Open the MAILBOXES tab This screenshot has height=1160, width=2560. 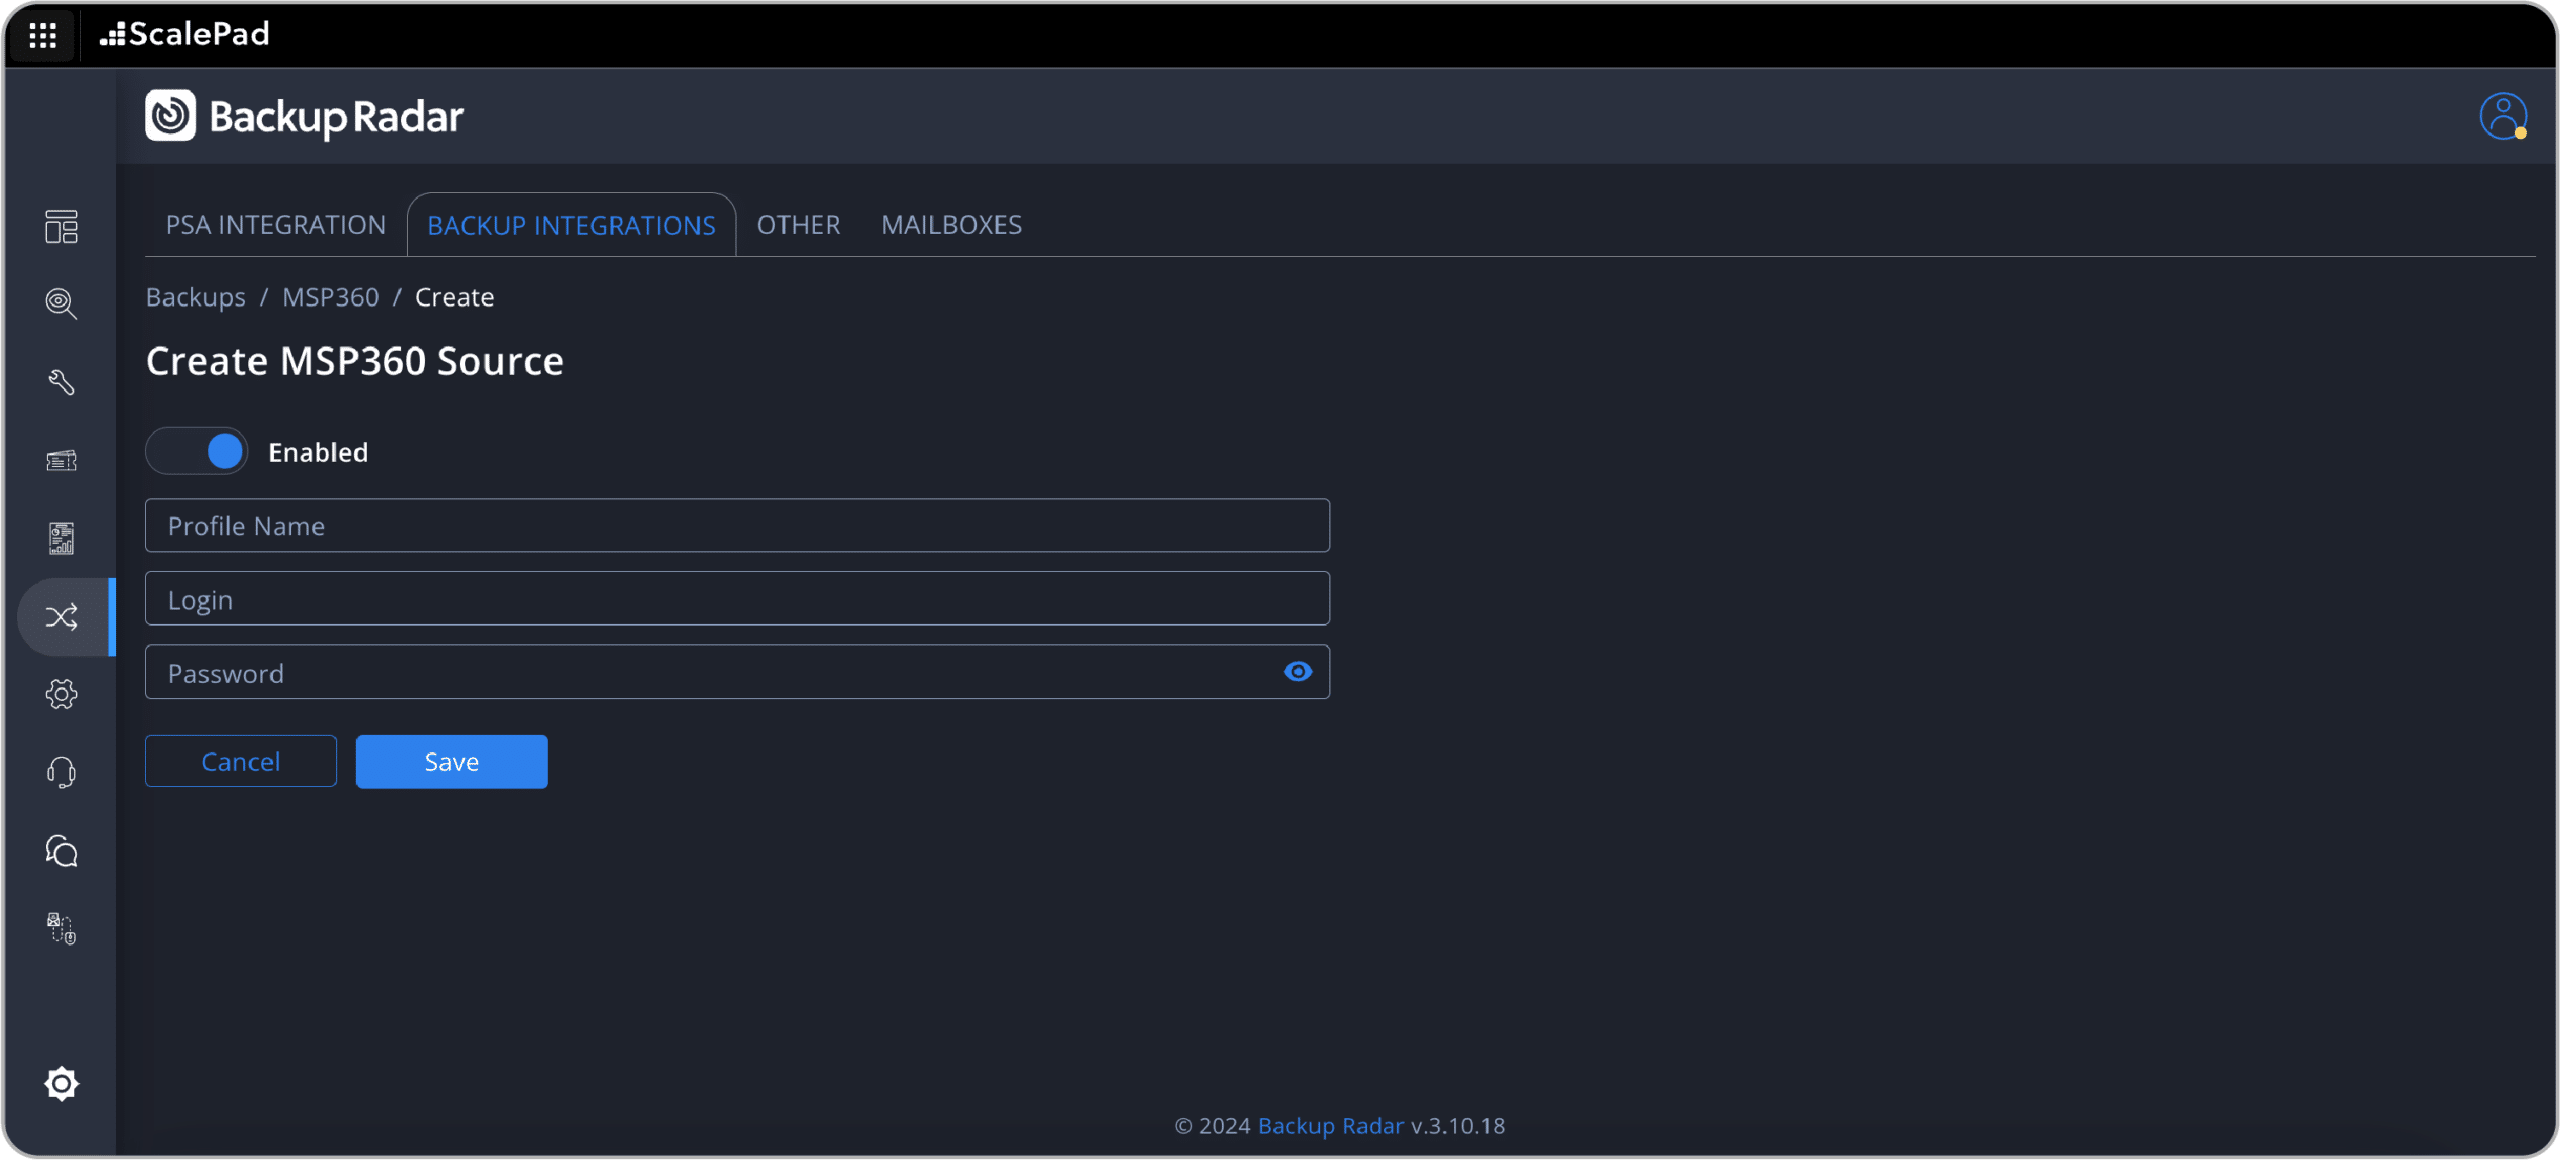951,225
